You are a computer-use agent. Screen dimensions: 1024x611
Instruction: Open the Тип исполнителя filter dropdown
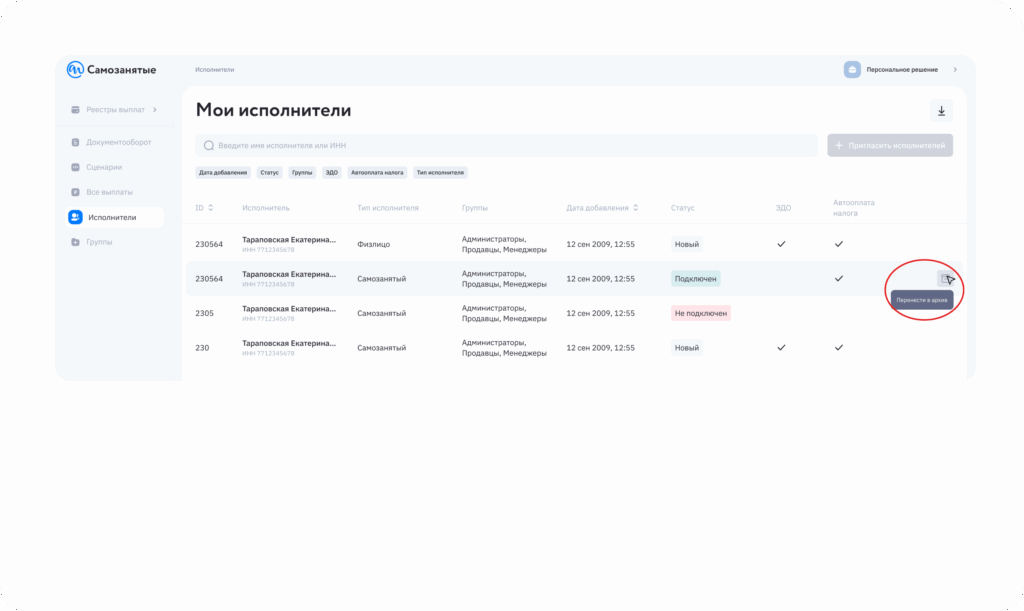tap(440, 172)
